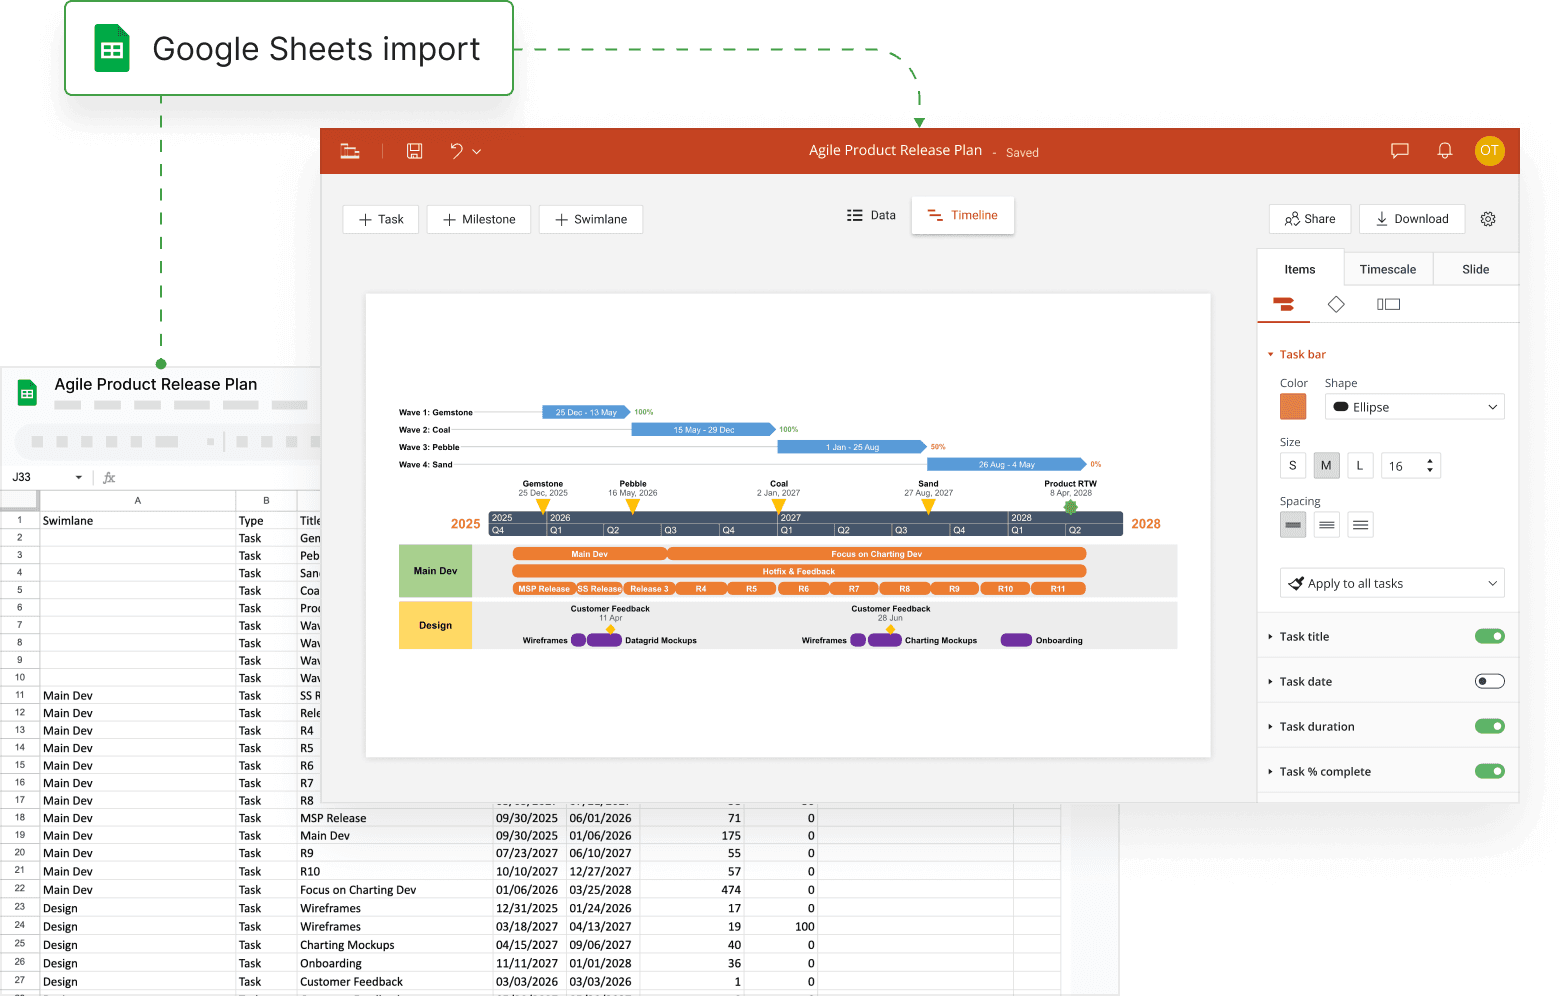Click column A header in spreadsheet
1560x996 pixels.
pyautogui.click(x=138, y=500)
